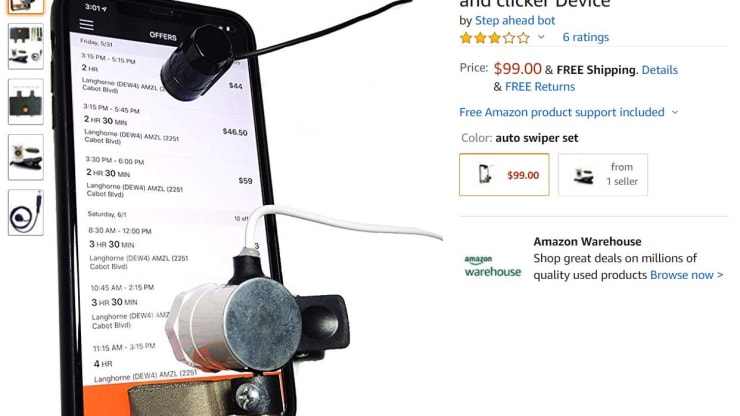740x416 pixels.
Task: Click the $99.00 price text
Action: pyautogui.click(x=517, y=69)
